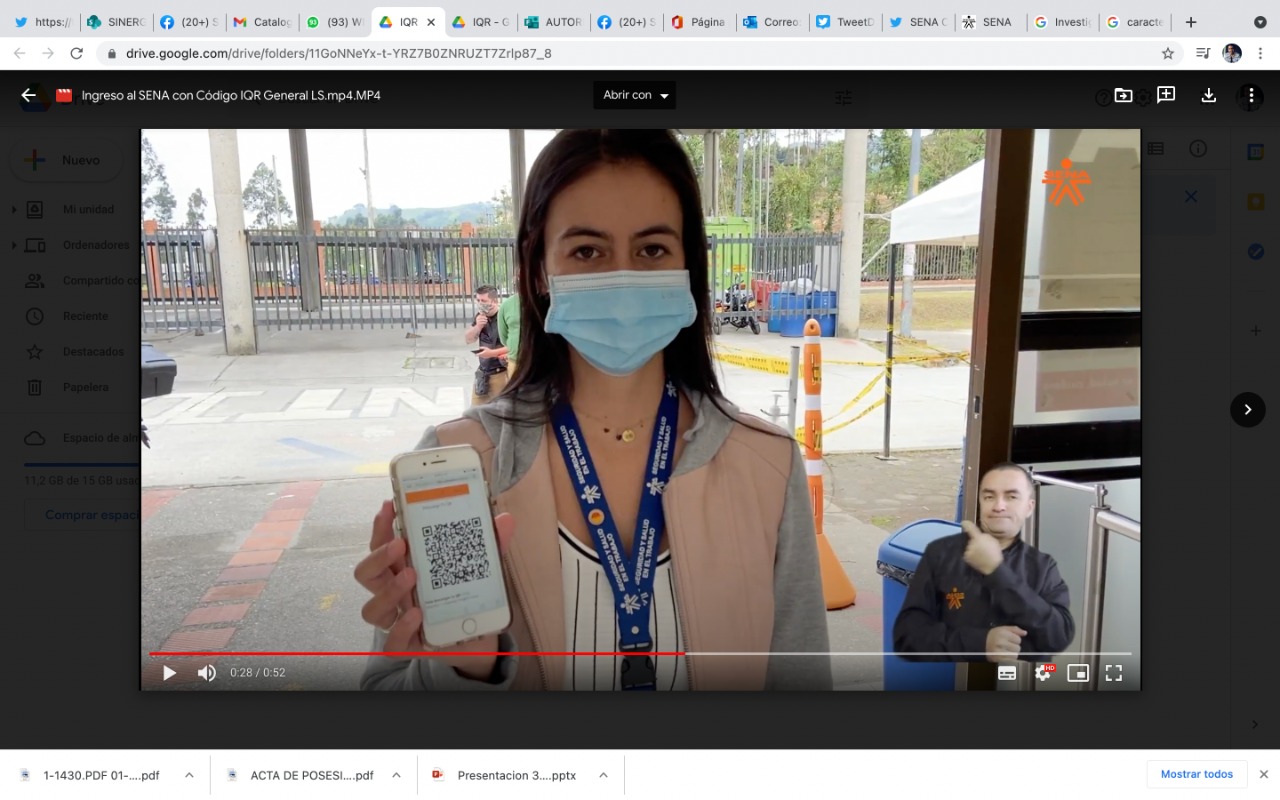Screen dimensions: 1280x800
Task: Switch to the AUTOR tab
Action: click(553, 22)
